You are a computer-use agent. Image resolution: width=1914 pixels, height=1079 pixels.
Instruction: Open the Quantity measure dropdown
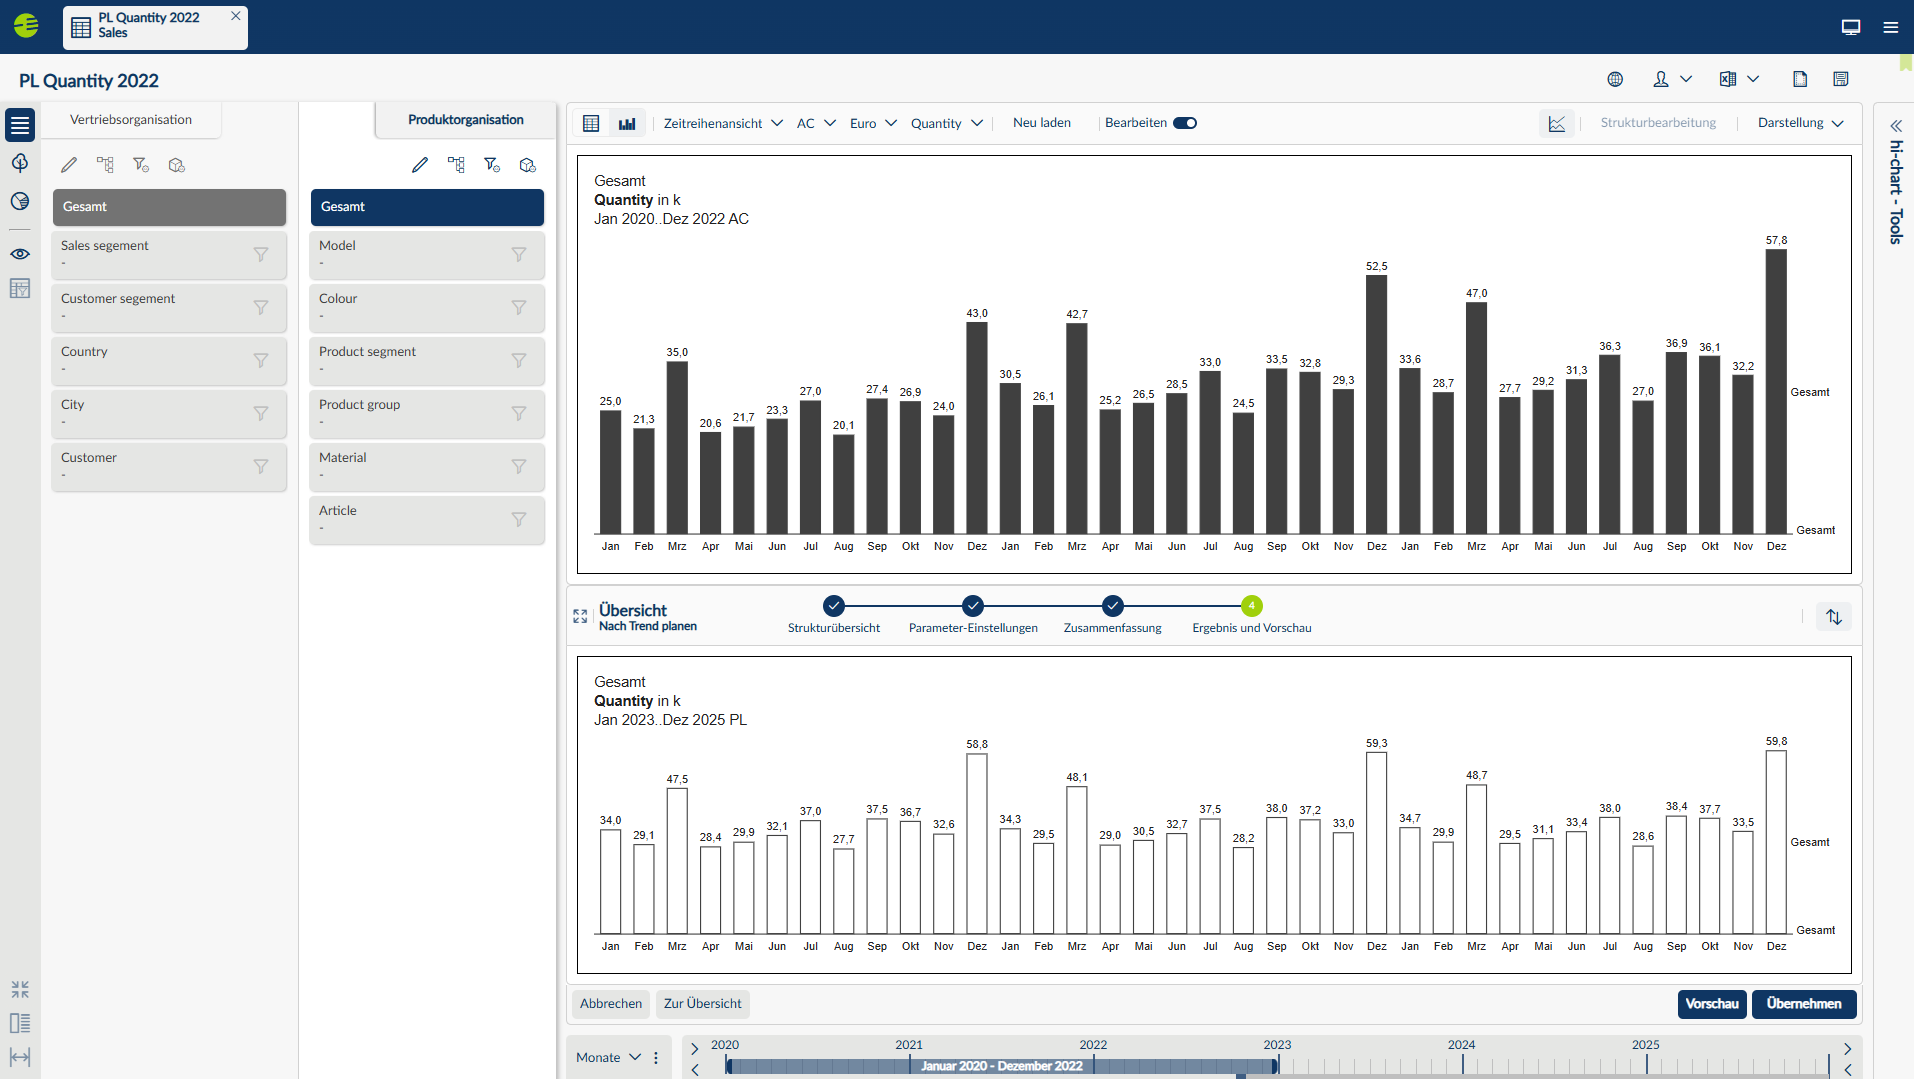(x=946, y=123)
